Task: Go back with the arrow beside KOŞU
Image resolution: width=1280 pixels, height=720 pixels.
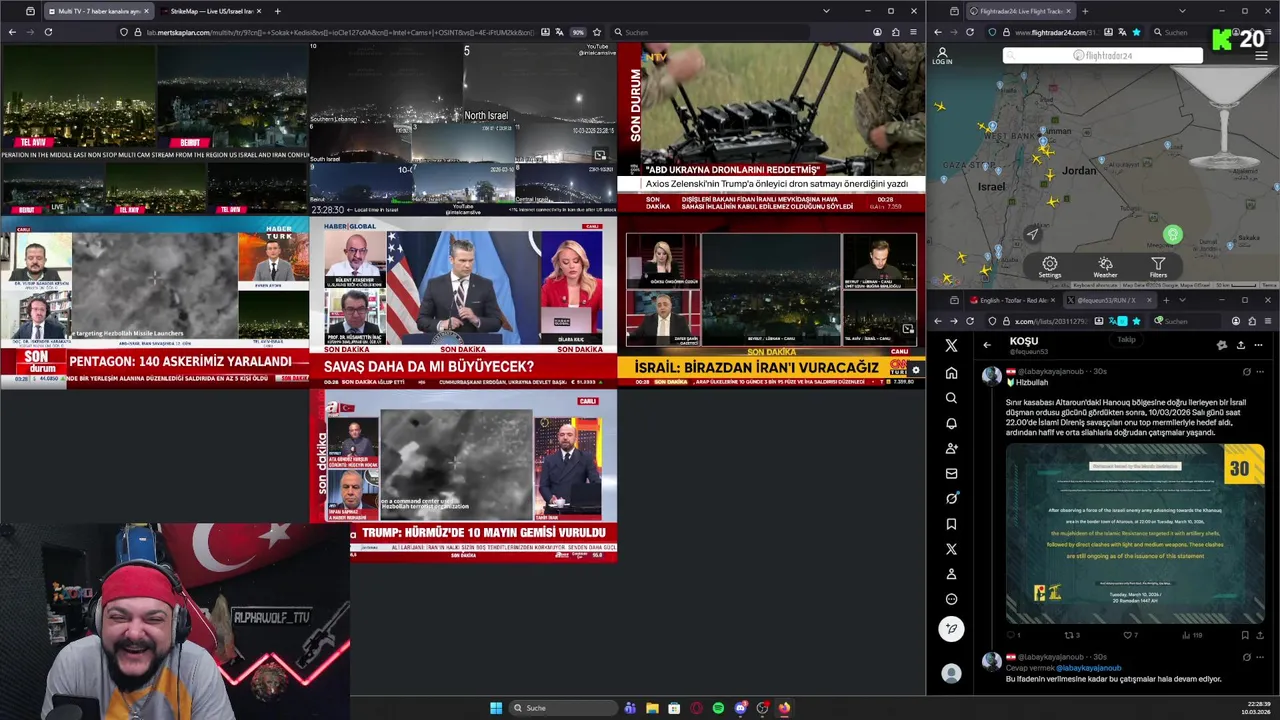Action: 987,345
